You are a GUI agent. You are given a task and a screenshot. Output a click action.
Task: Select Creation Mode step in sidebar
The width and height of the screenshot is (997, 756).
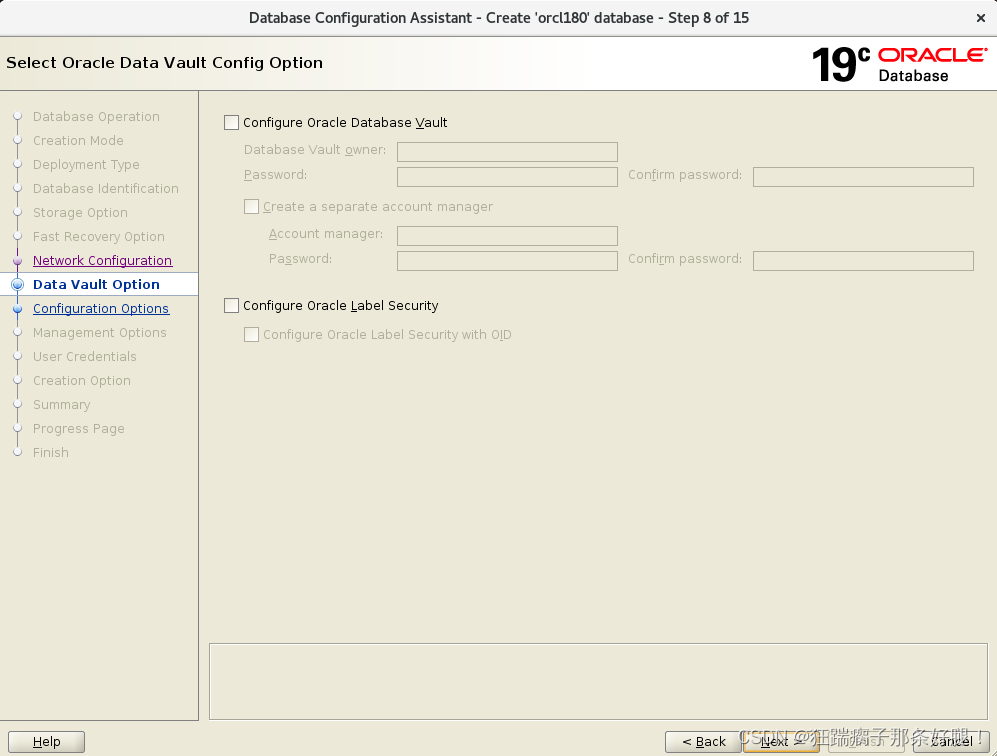coord(78,141)
